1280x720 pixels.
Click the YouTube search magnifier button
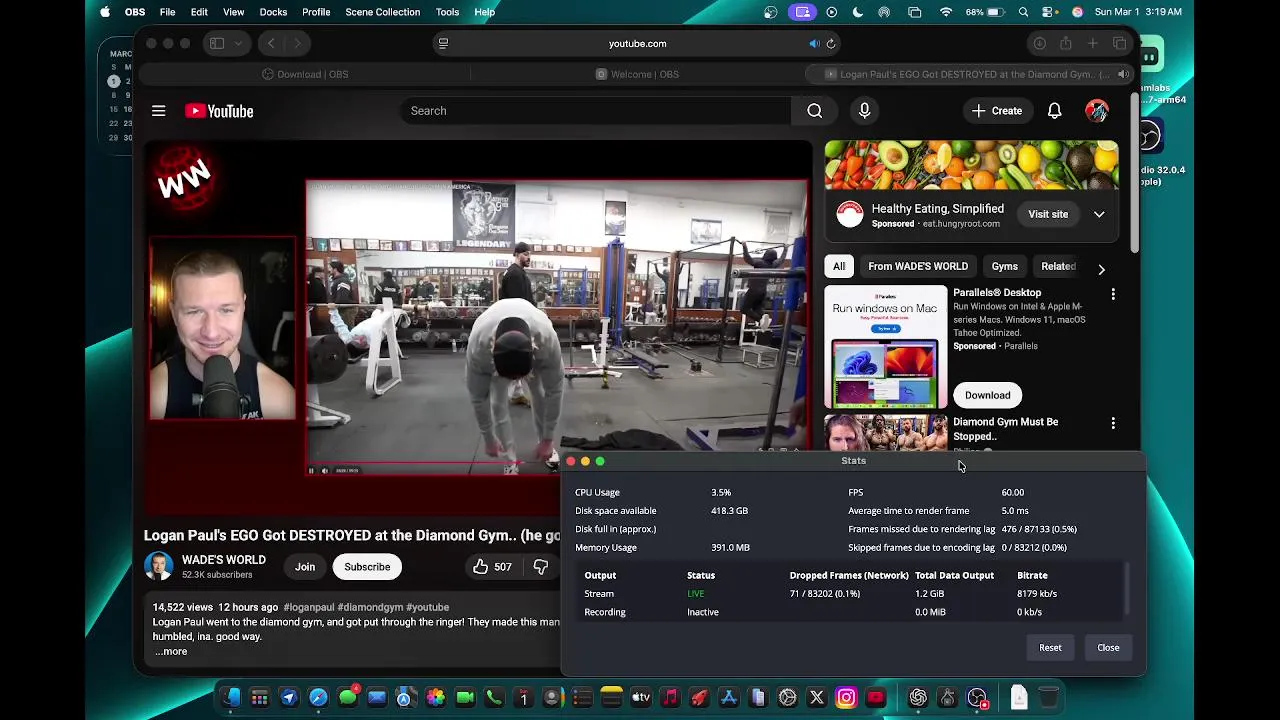pyautogui.click(x=815, y=111)
